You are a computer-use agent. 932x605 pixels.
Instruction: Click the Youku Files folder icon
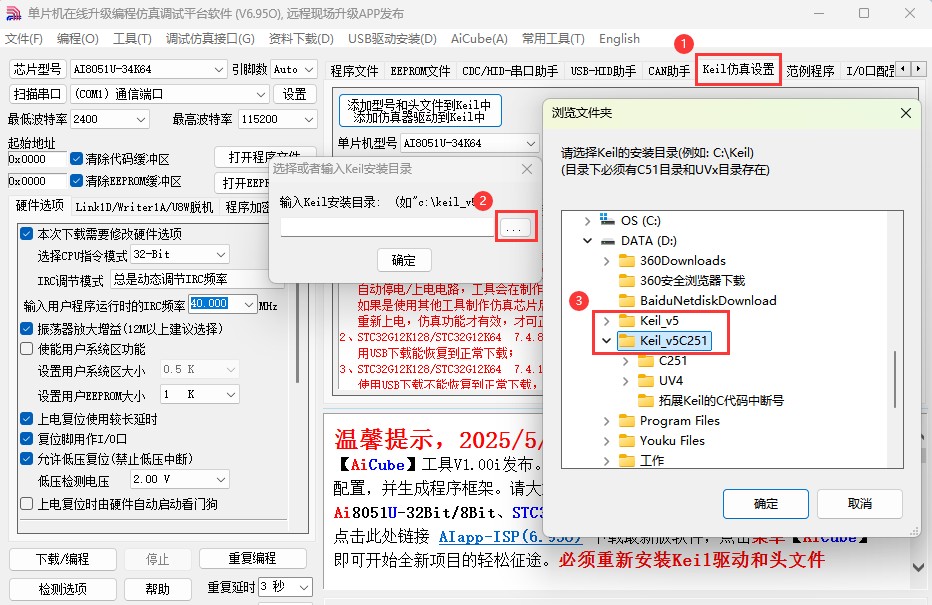coord(627,440)
